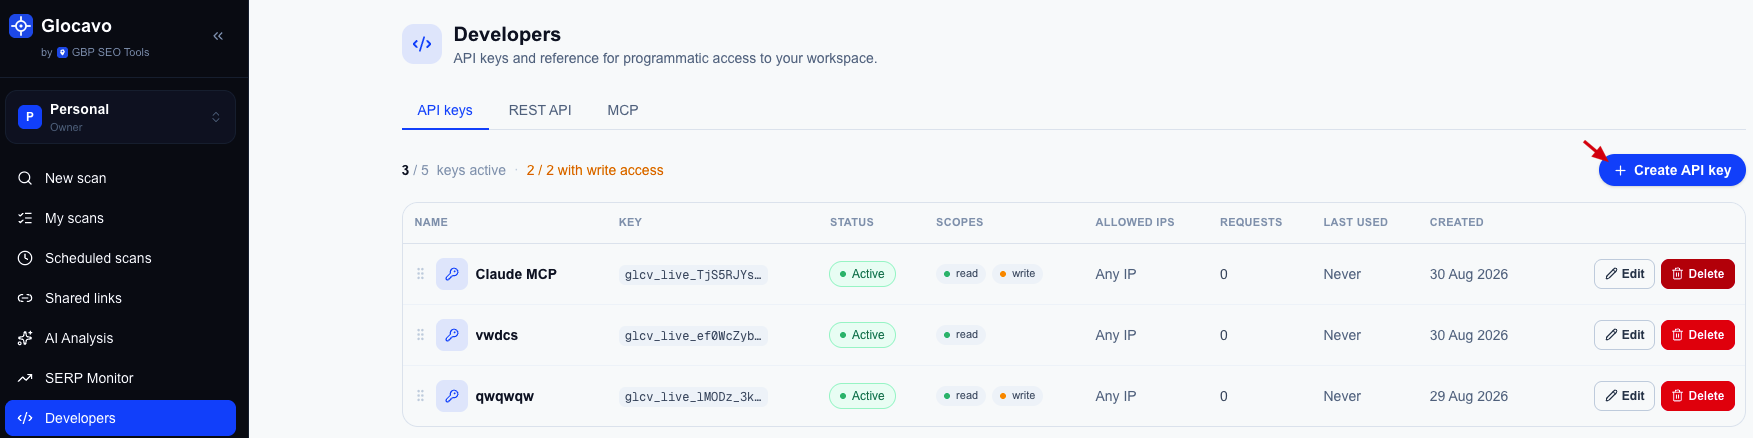Open Scheduled scans page
The width and height of the screenshot is (1753, 438).
point(121,258)
